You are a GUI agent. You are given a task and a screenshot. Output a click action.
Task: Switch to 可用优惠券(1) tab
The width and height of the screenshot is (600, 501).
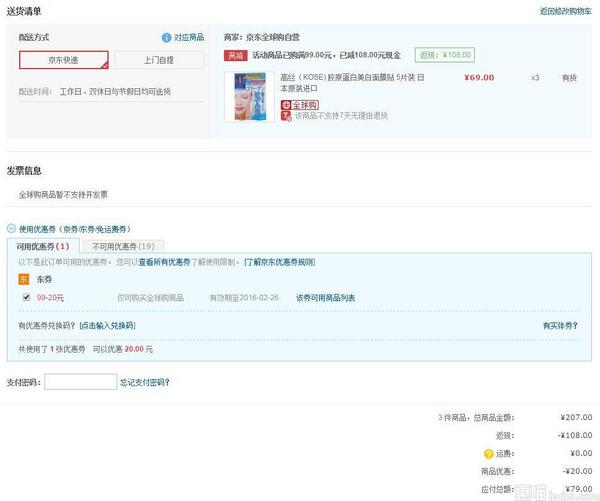(x=43, y=246)
